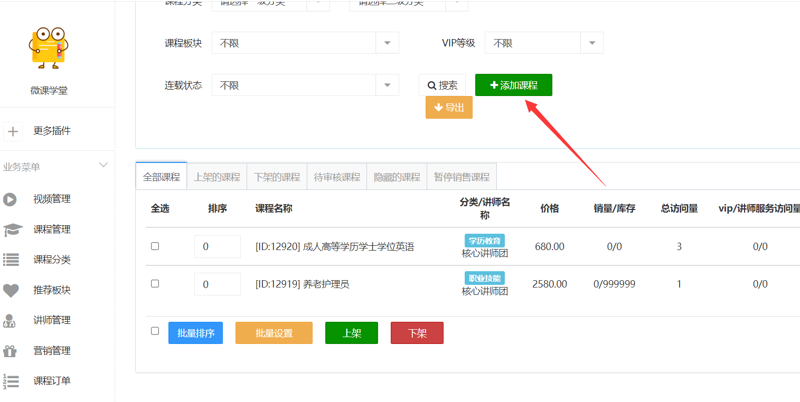
Task: Click the VIP等级 dropdown arrow
Action: click(592, 43)
